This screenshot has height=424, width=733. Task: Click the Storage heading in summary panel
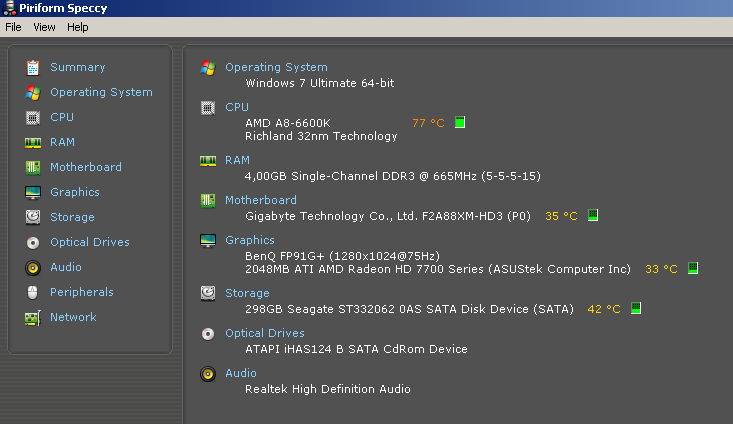pos(247,294)
